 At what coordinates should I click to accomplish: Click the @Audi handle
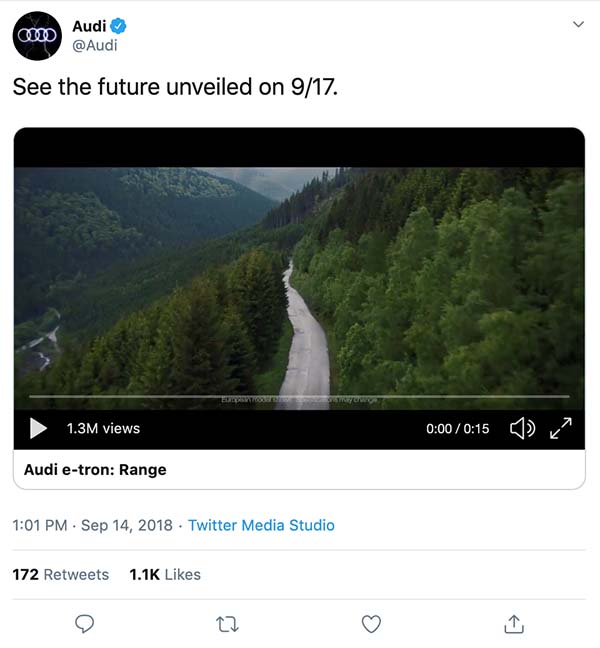point(95,45)
